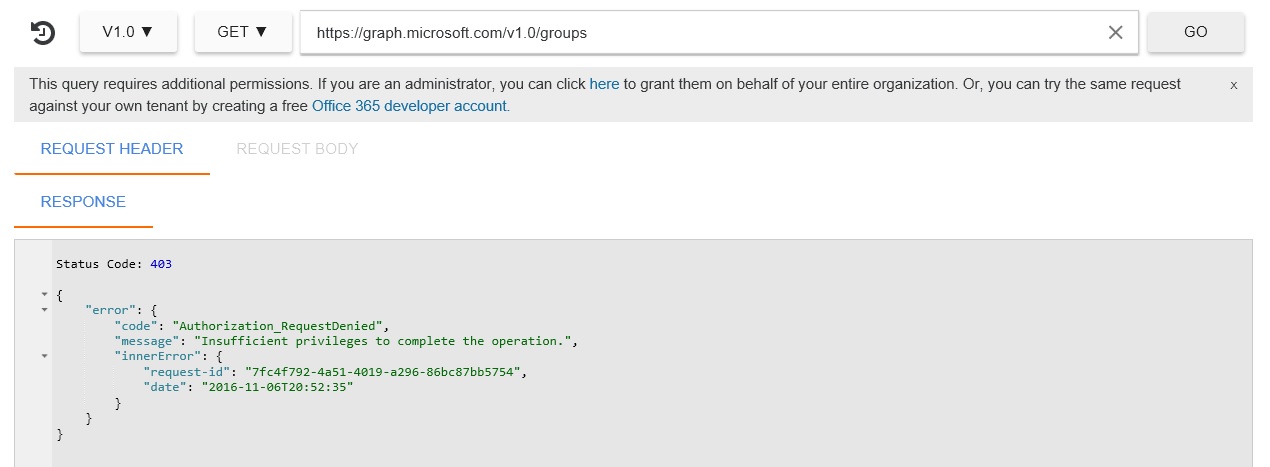The width and height of the screenshot is (1270, 467).
Task: Open the GET method dropdown
Action: click(243, 32)
